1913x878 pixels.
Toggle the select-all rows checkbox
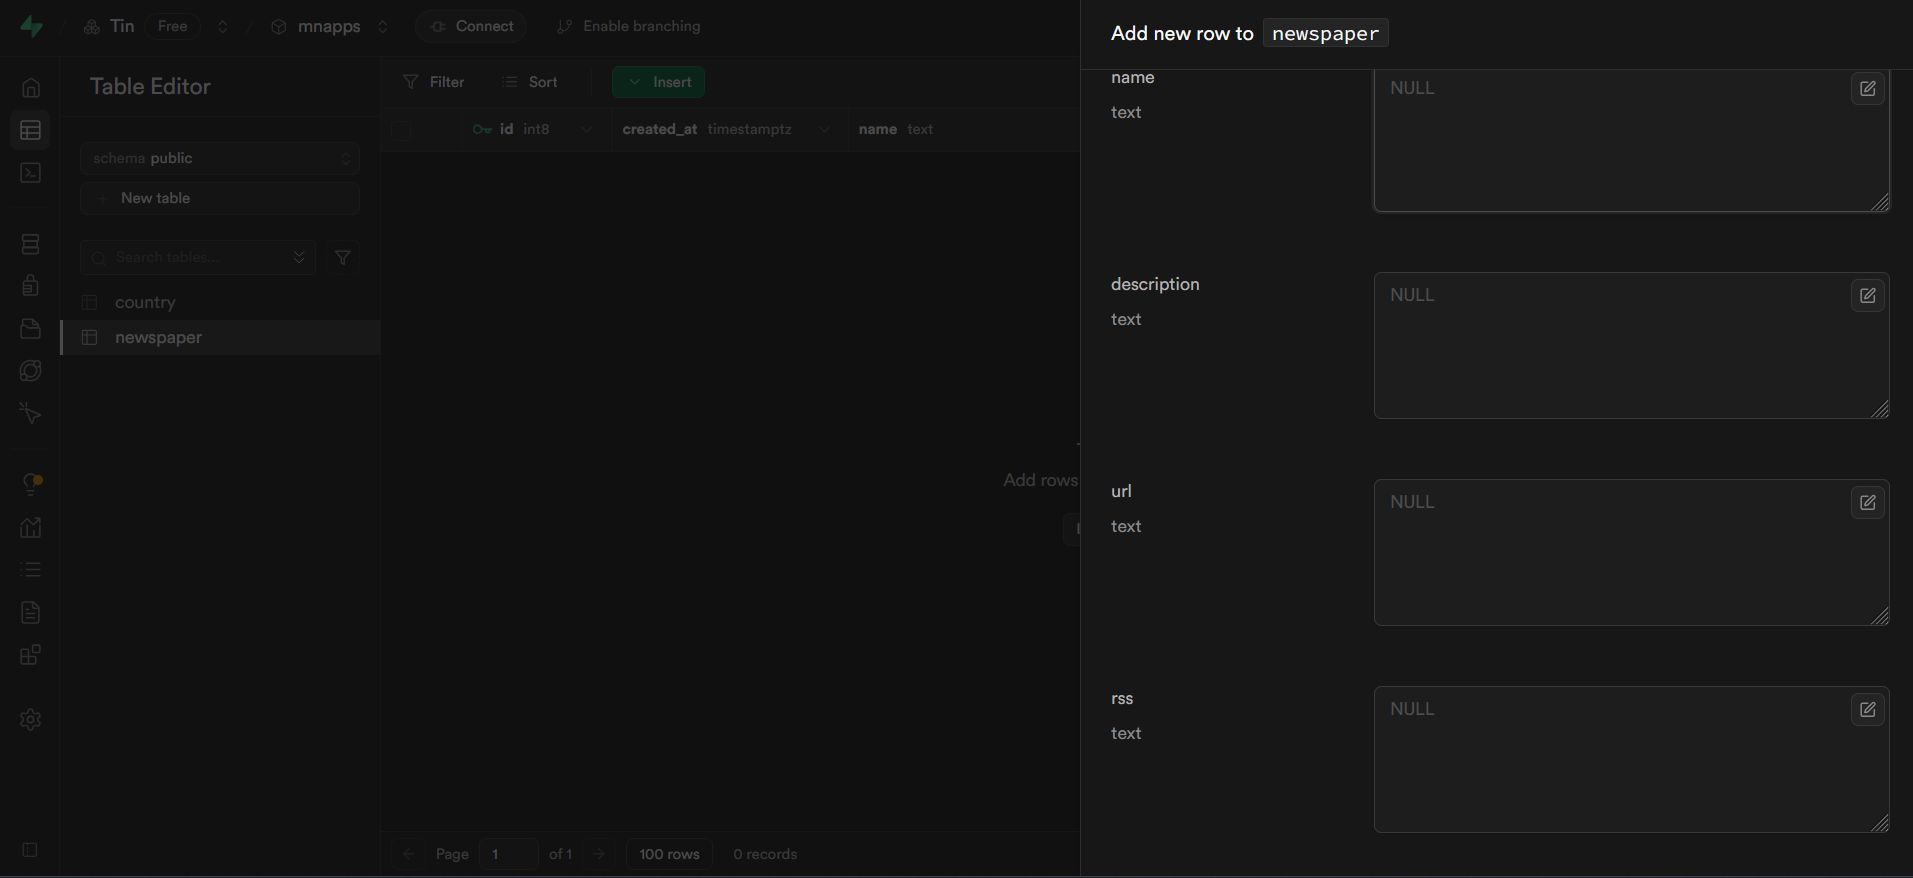402,130
